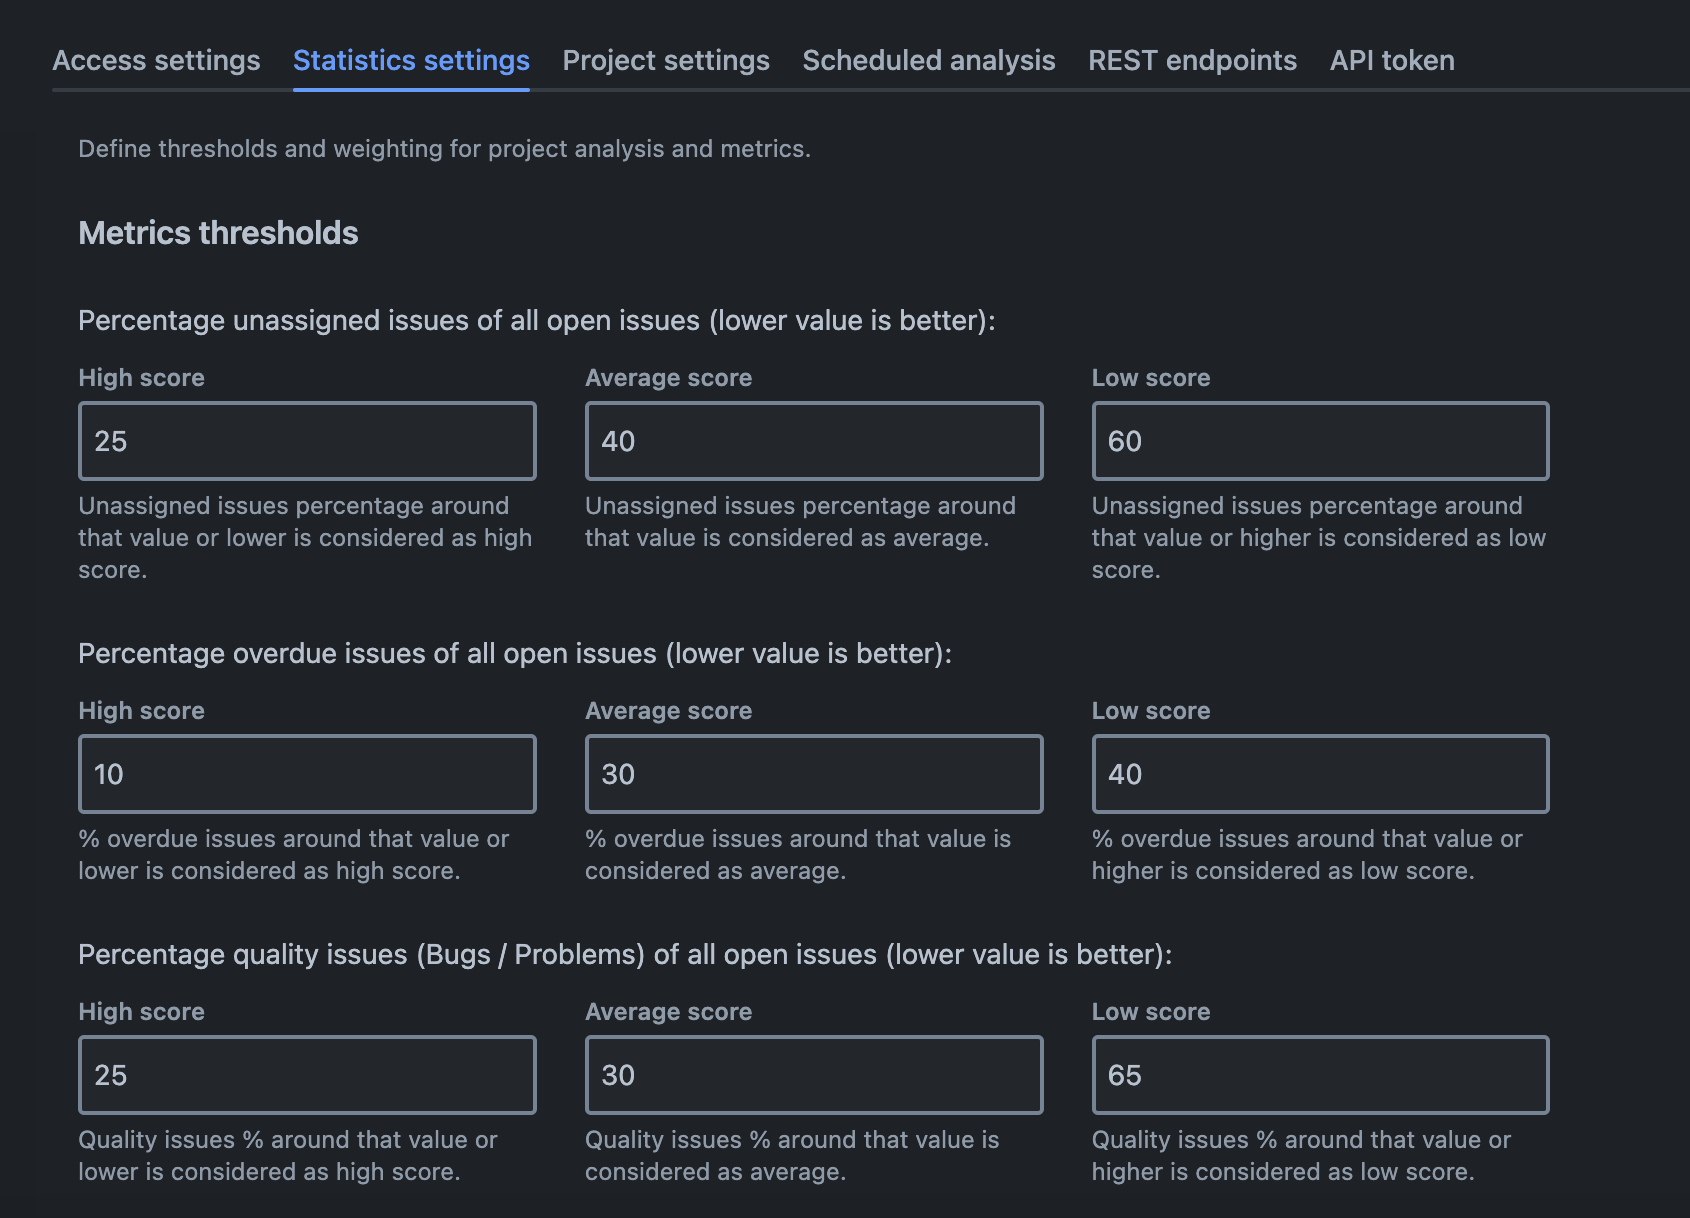Click the 'Define thresholds and weighting' description
Screen dimensions: 1690x1218
444,149
